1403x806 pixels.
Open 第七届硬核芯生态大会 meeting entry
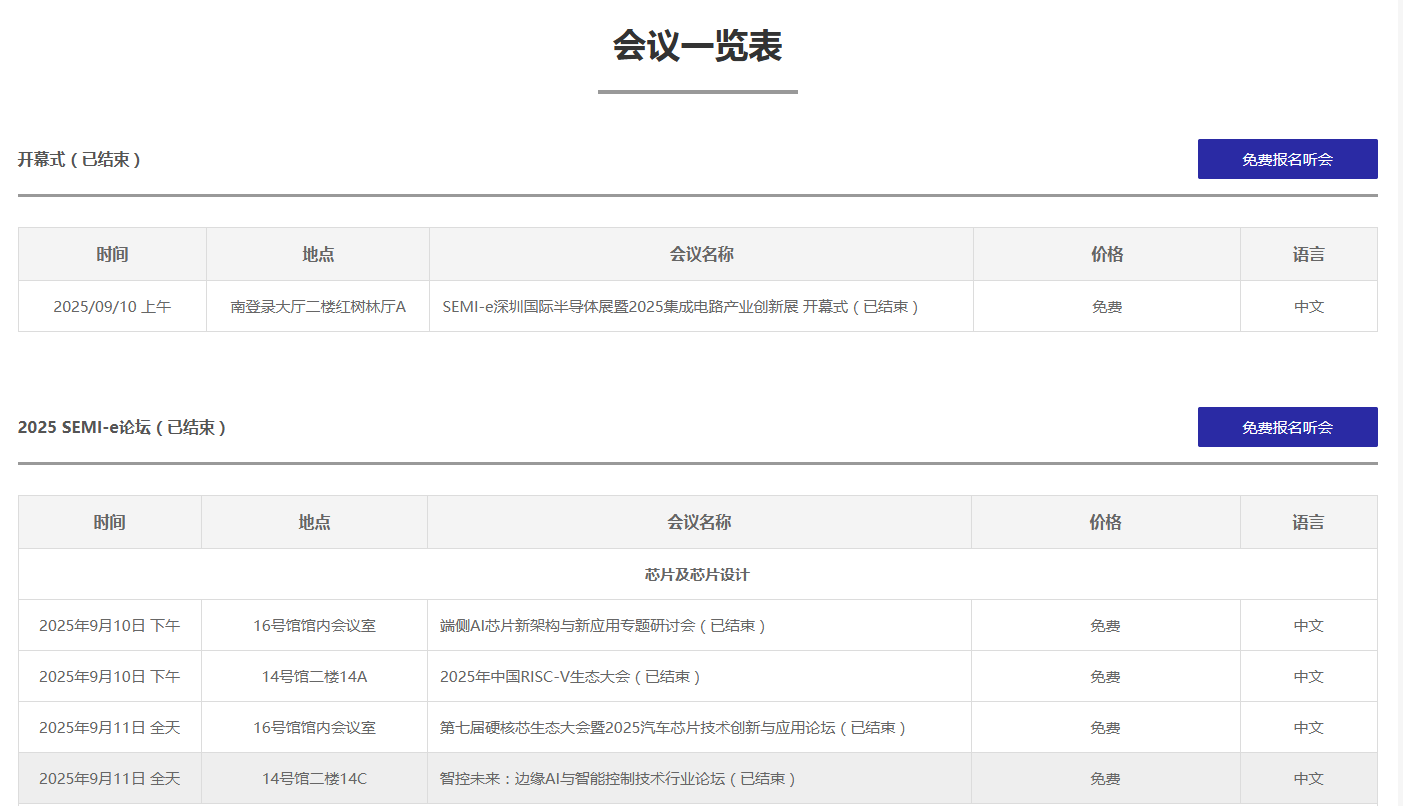click(x=672, y=728)
